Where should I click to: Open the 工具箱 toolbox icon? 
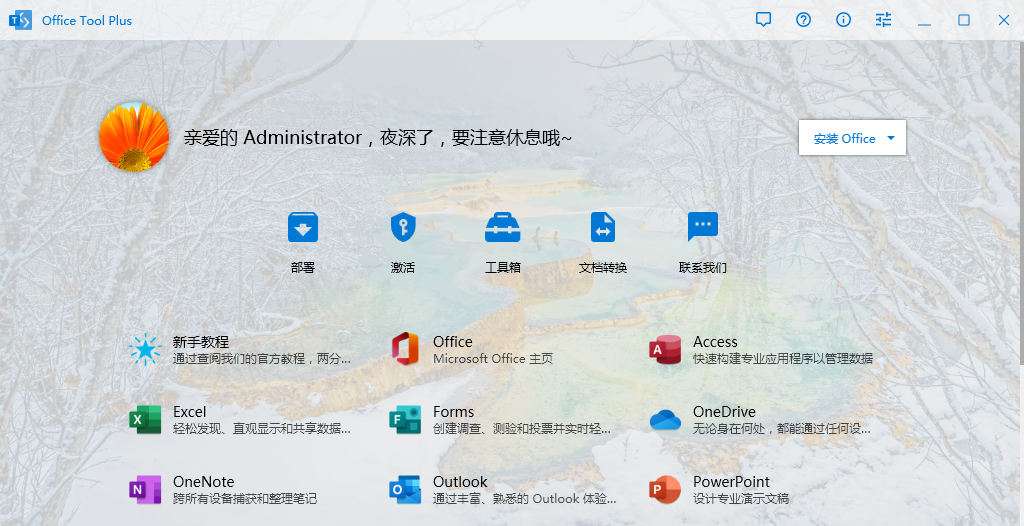[503, 227]
